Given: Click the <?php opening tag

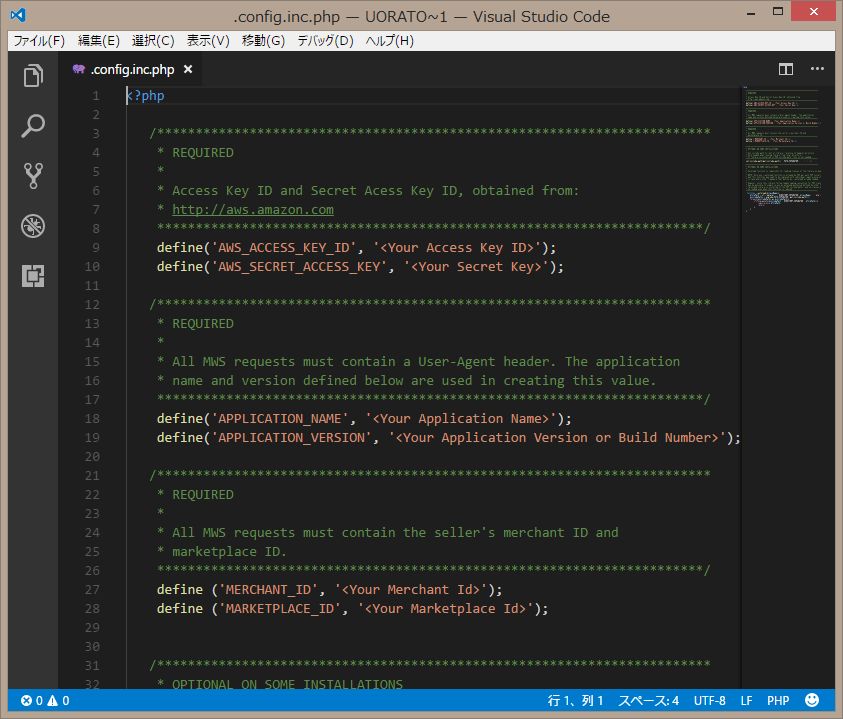Looking at the screenshot, I should (145, 95).
